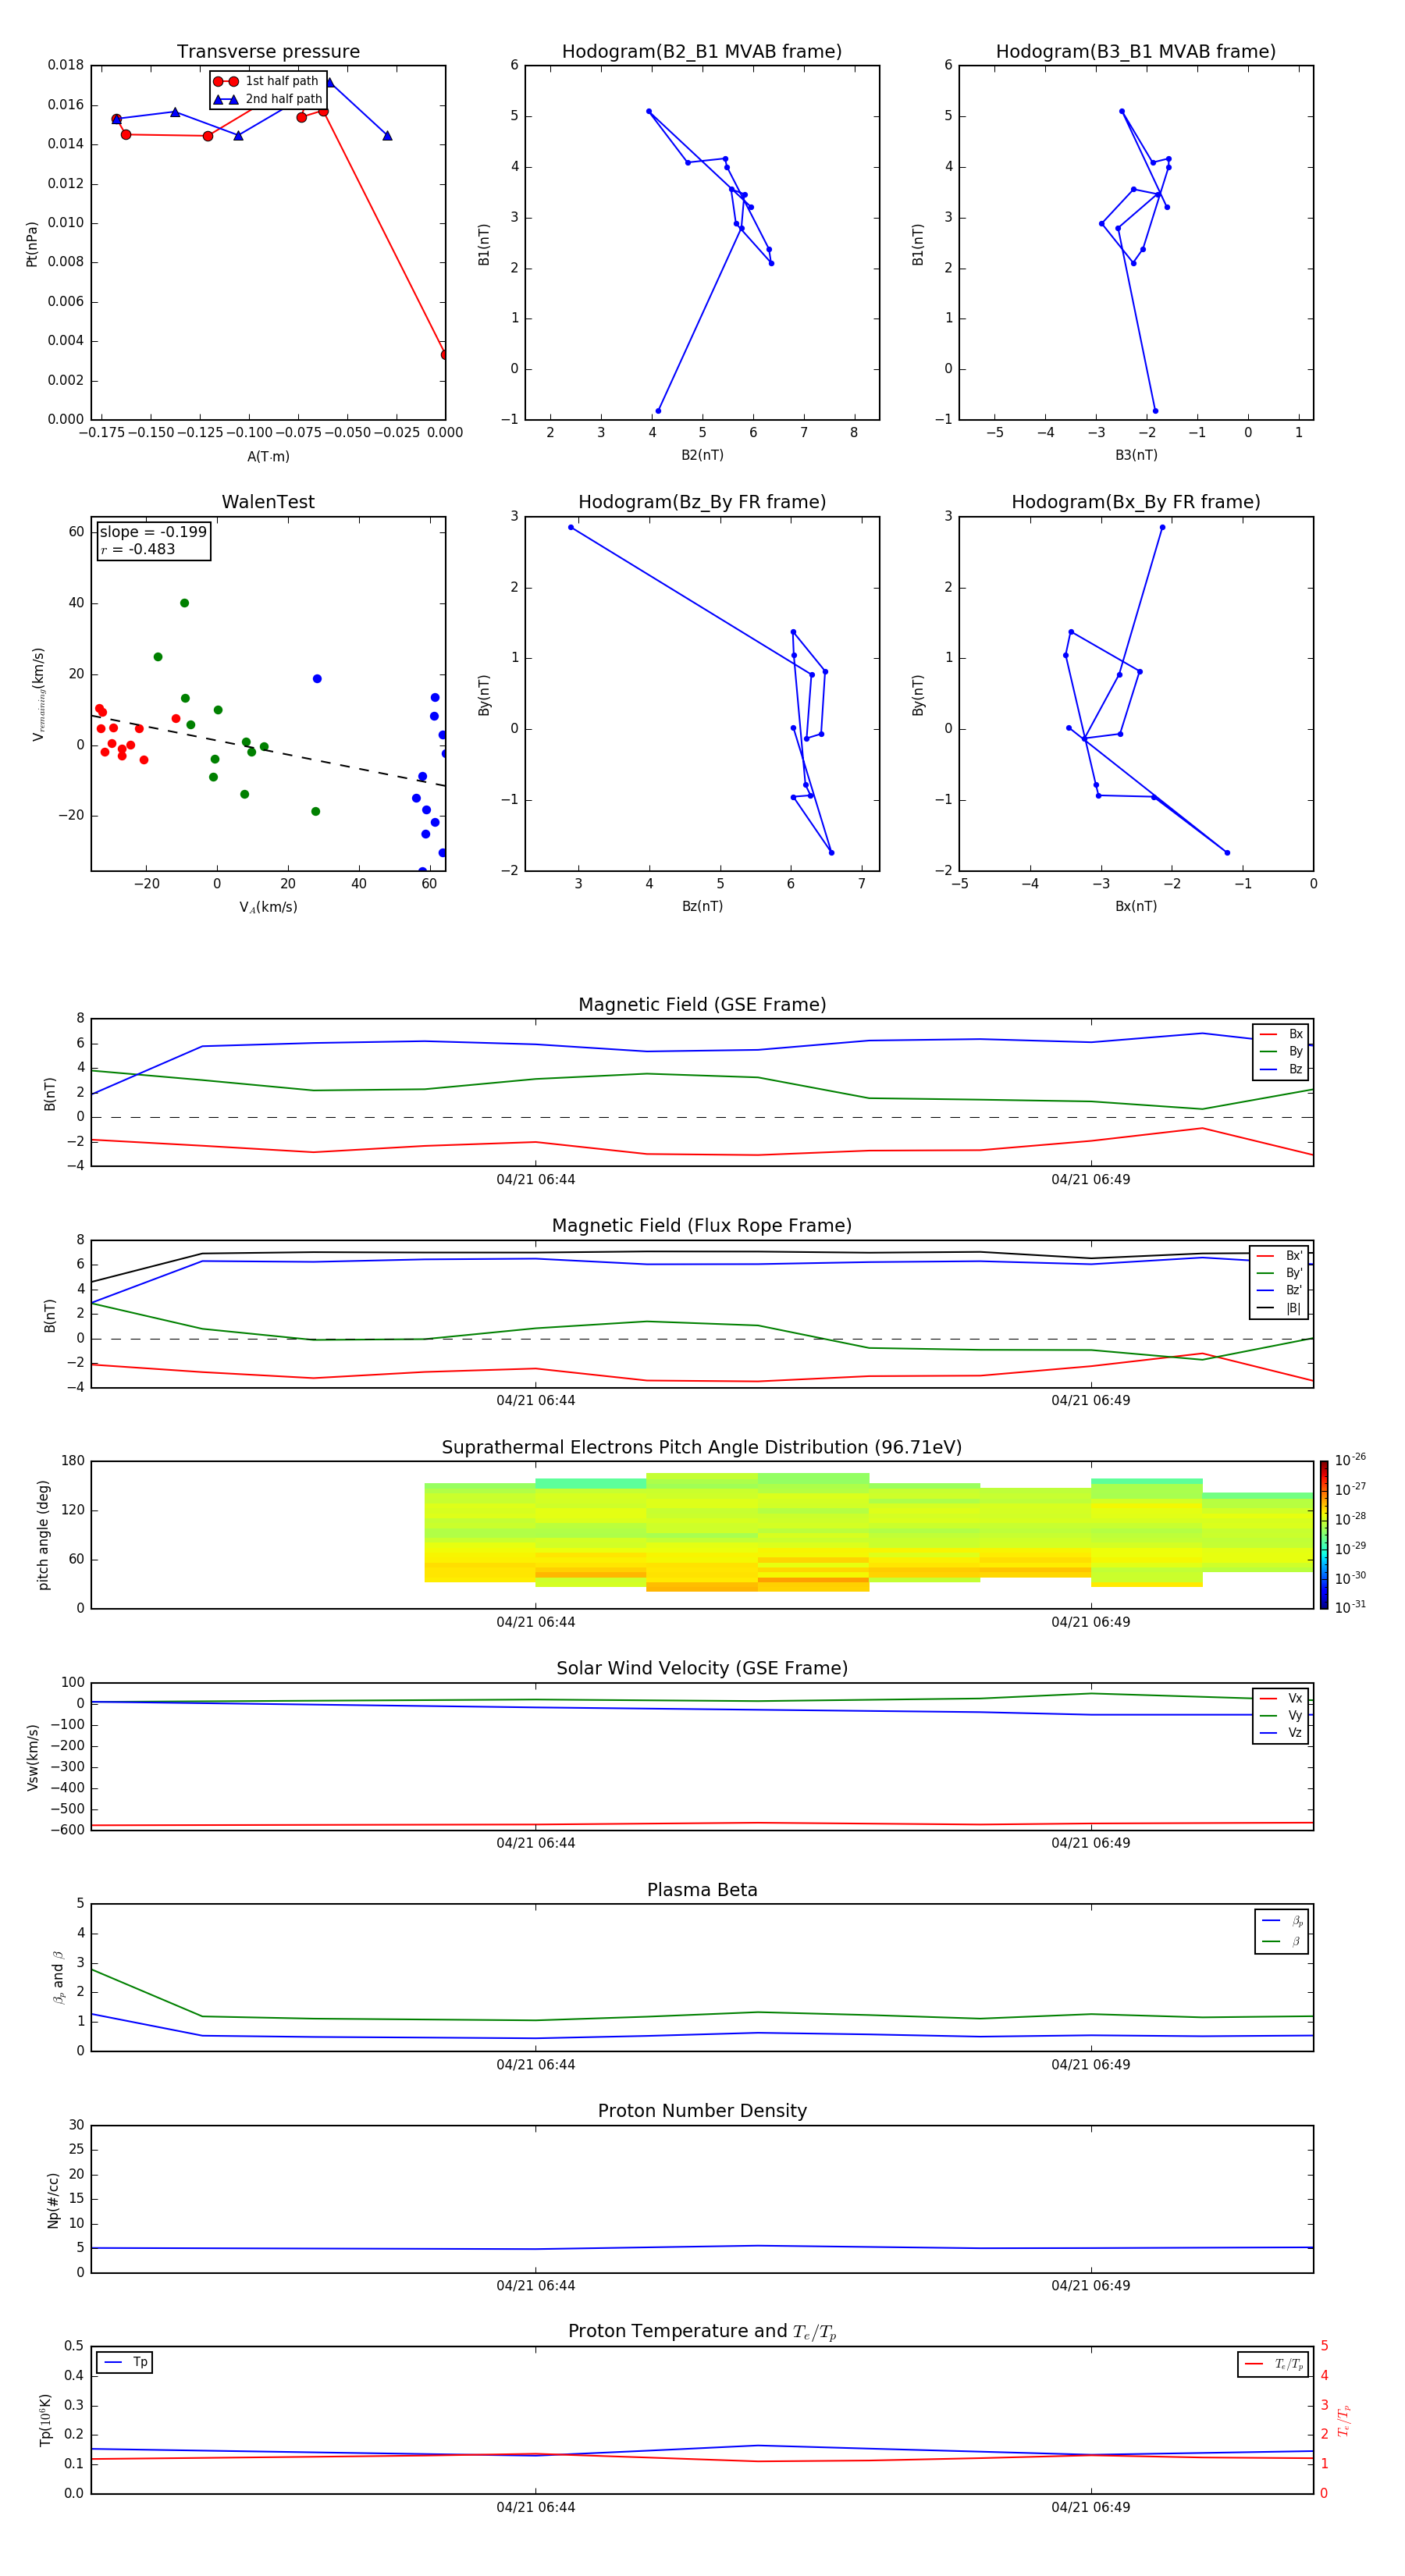The width and height of the screenshot is (1405, 2576).
Task: Click the 'Magnetic Field (Flux Rope Frame)' title
Action: pyautogui.click(x=702, y=1226)
